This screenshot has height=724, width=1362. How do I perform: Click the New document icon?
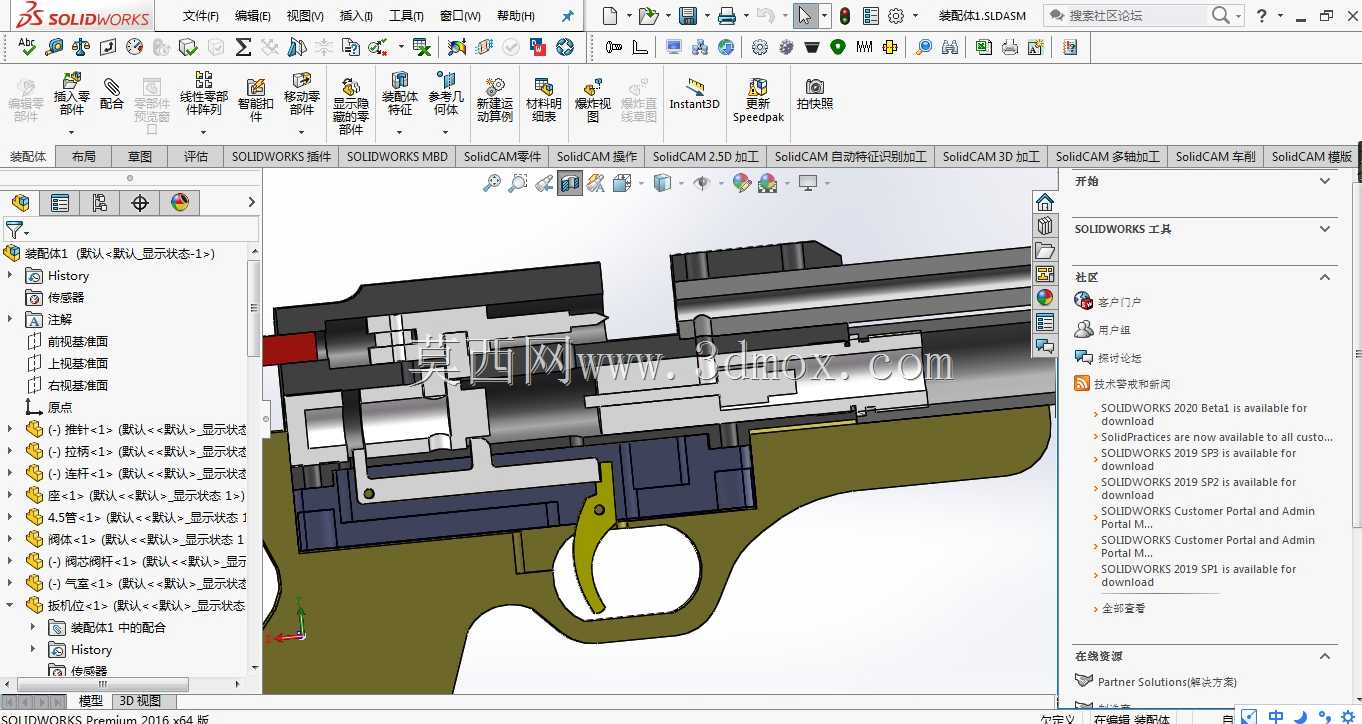610,16
